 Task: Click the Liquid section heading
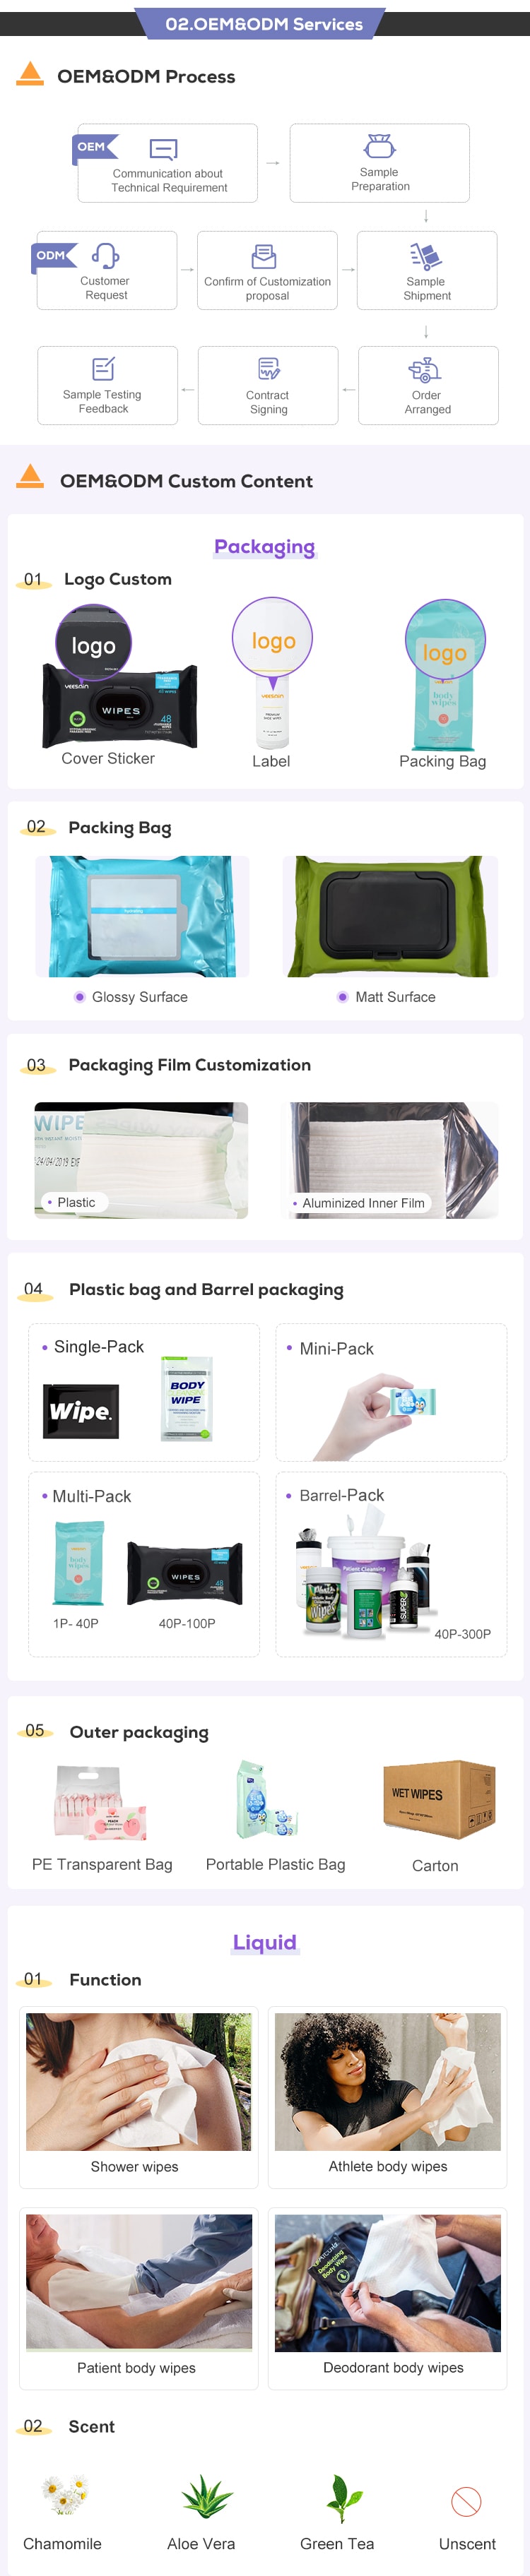click(x=264, y=1942)
